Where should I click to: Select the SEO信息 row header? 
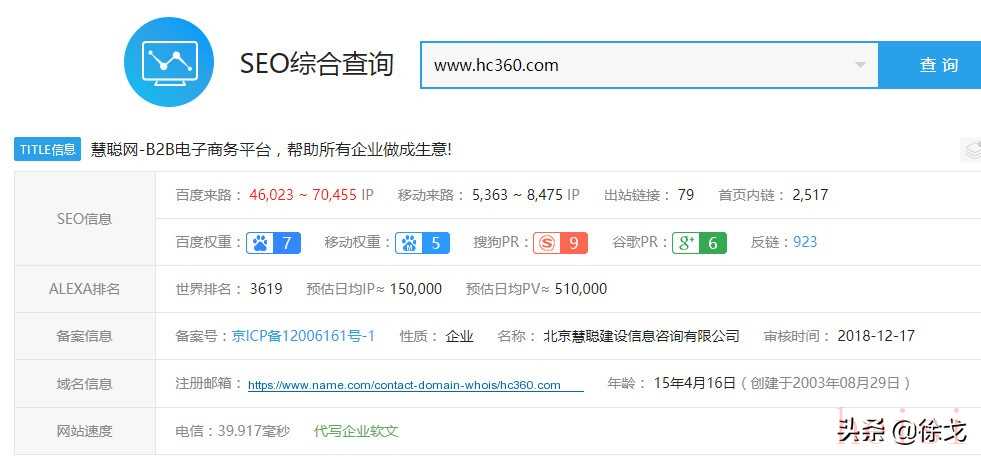point(84,218)
